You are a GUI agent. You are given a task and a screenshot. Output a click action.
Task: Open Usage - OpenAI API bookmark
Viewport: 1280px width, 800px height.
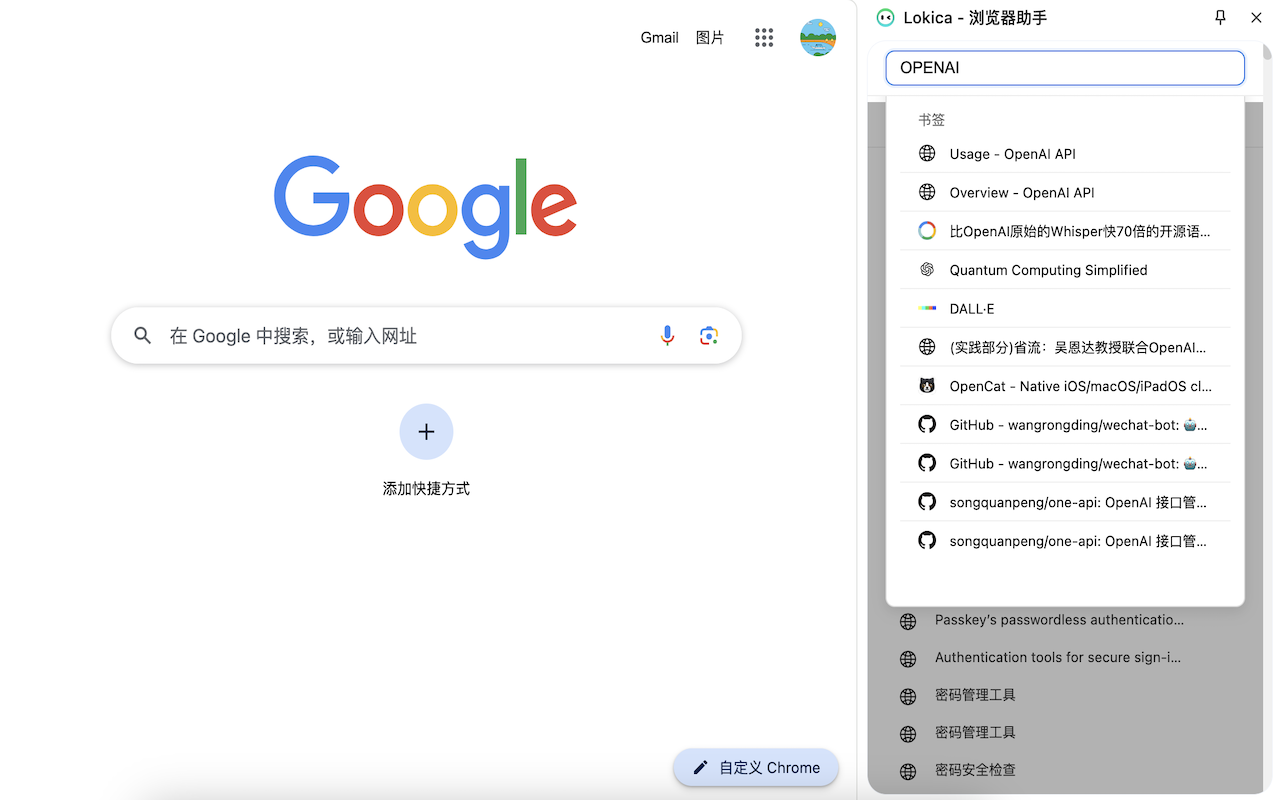point(1065,153)
